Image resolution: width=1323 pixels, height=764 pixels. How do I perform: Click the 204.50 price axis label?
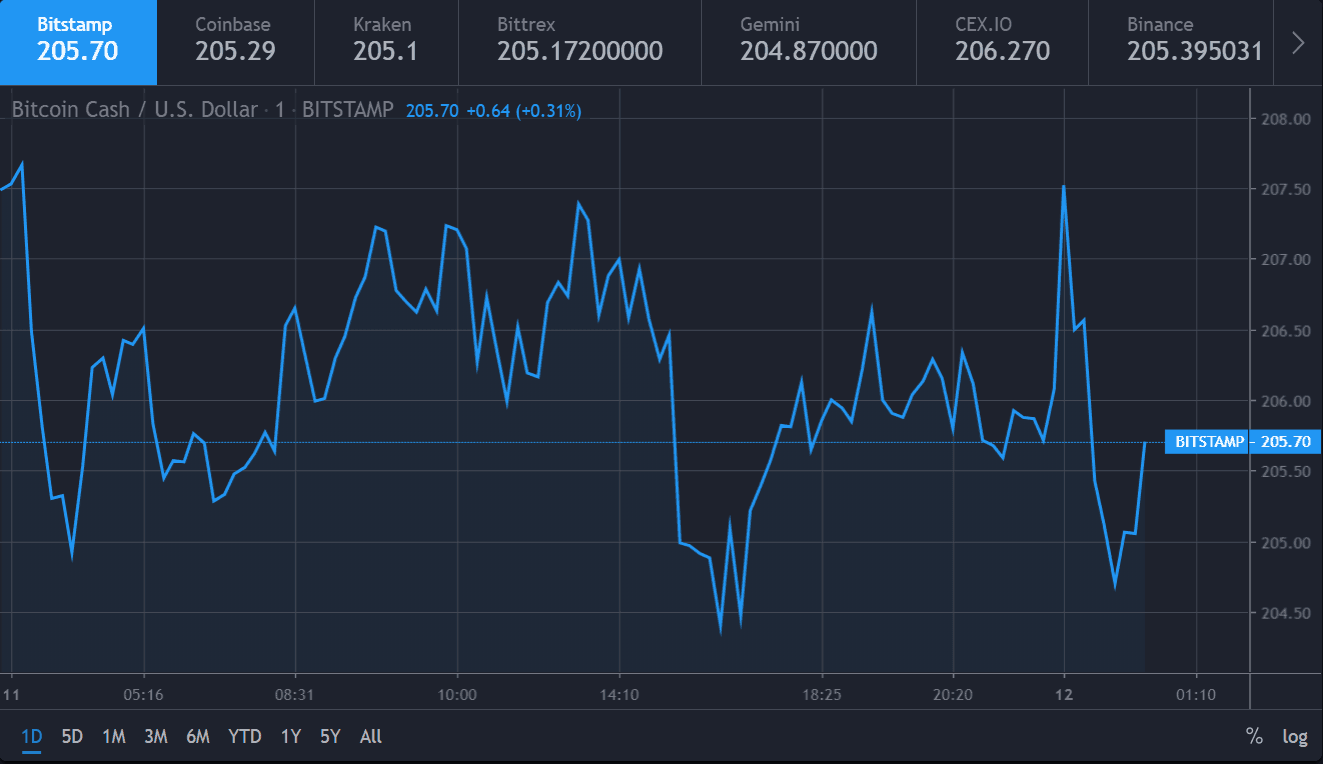(1286, 613)
